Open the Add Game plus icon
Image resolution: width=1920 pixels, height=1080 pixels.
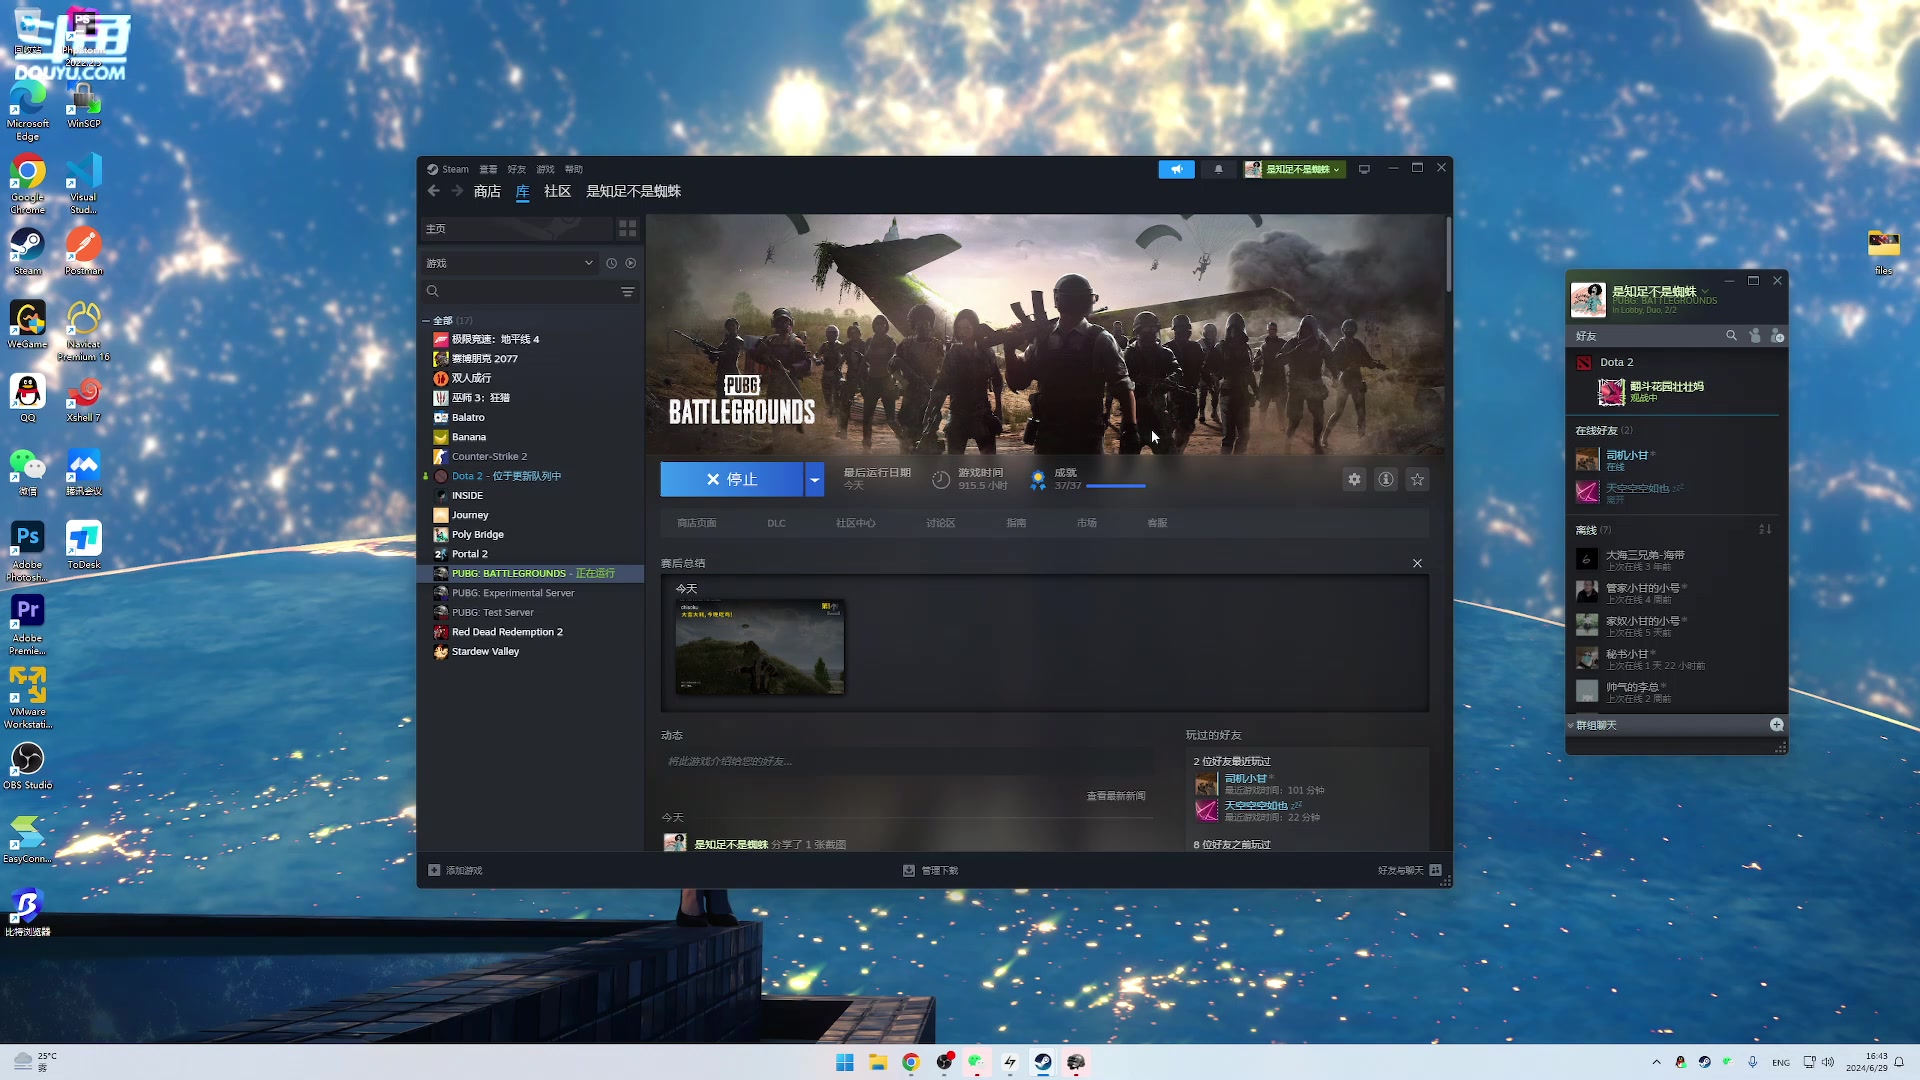point(434,871)
